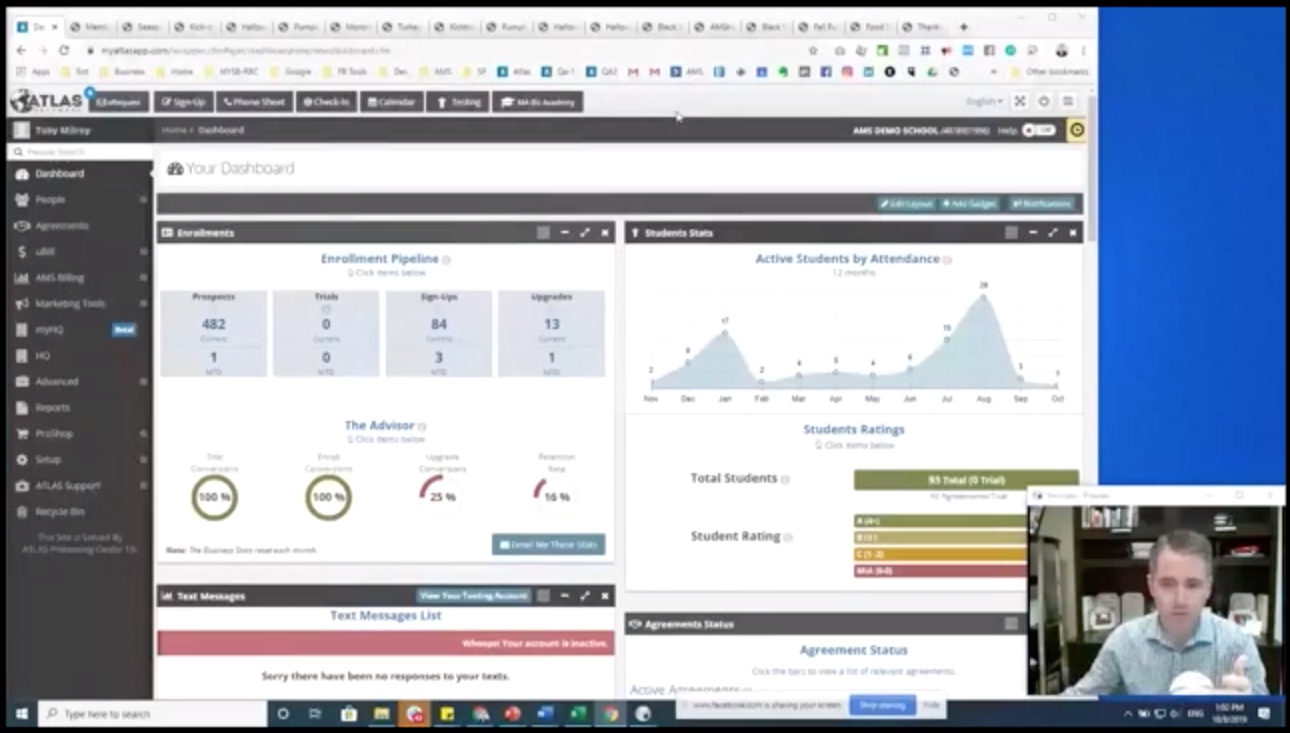Click the Students Stats gray square toggle

1011,233
